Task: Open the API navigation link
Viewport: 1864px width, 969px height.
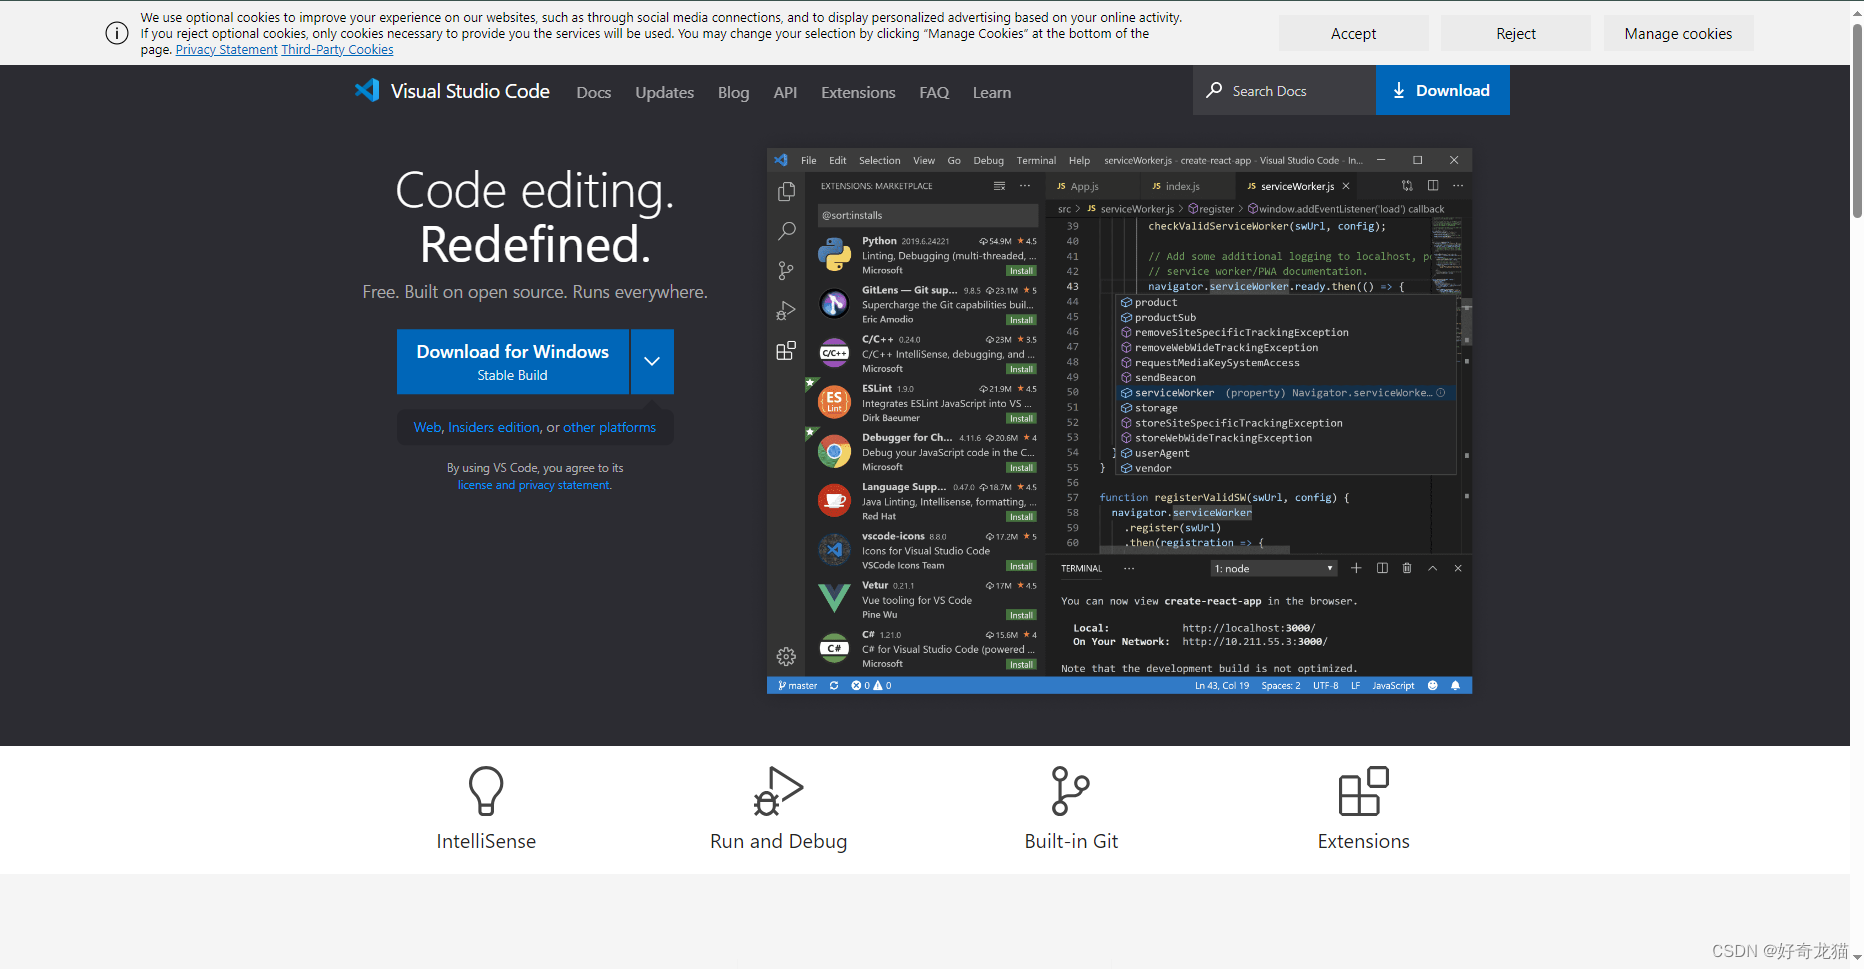Action: coord(785,92)
